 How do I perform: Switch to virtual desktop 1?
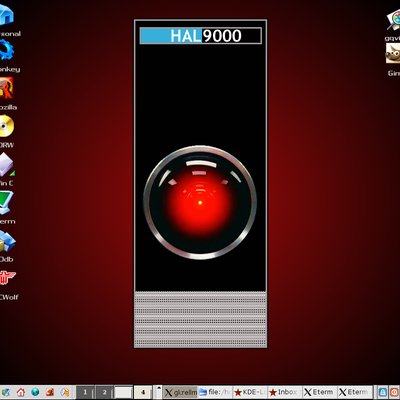[x=85, y=392]
